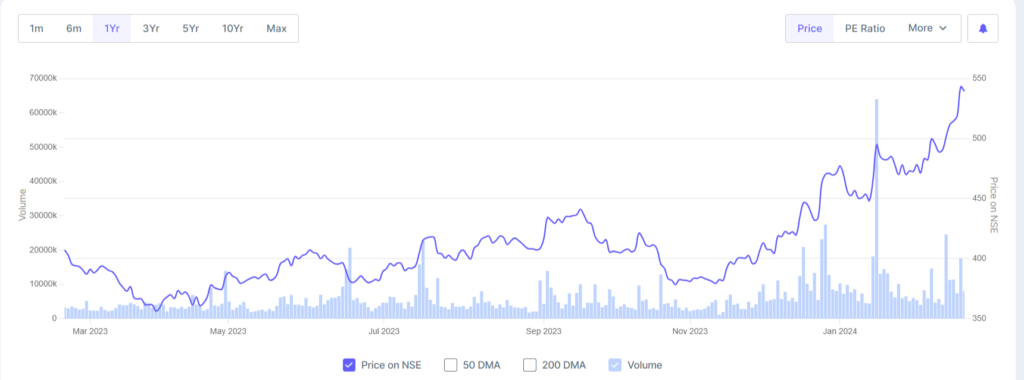Expand the More dropdown menu
The height and width of the screenshot is (380, 1024).
[x=927, y=28]
